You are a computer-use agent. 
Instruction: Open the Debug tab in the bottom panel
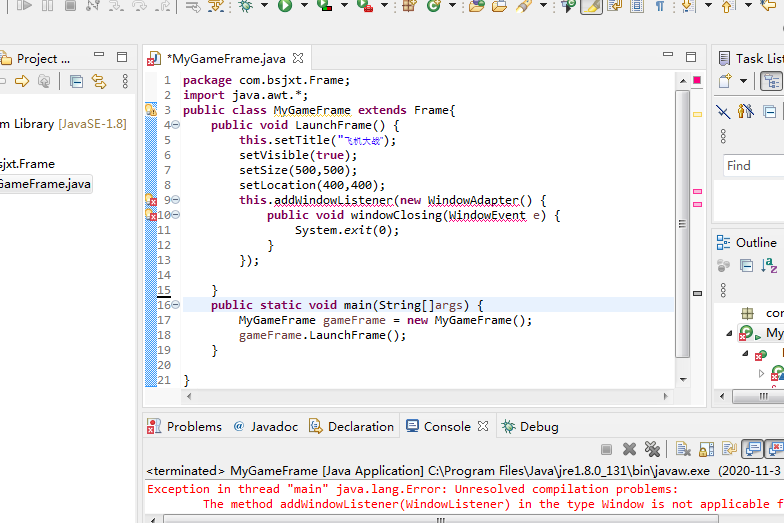tap(530, 426)
